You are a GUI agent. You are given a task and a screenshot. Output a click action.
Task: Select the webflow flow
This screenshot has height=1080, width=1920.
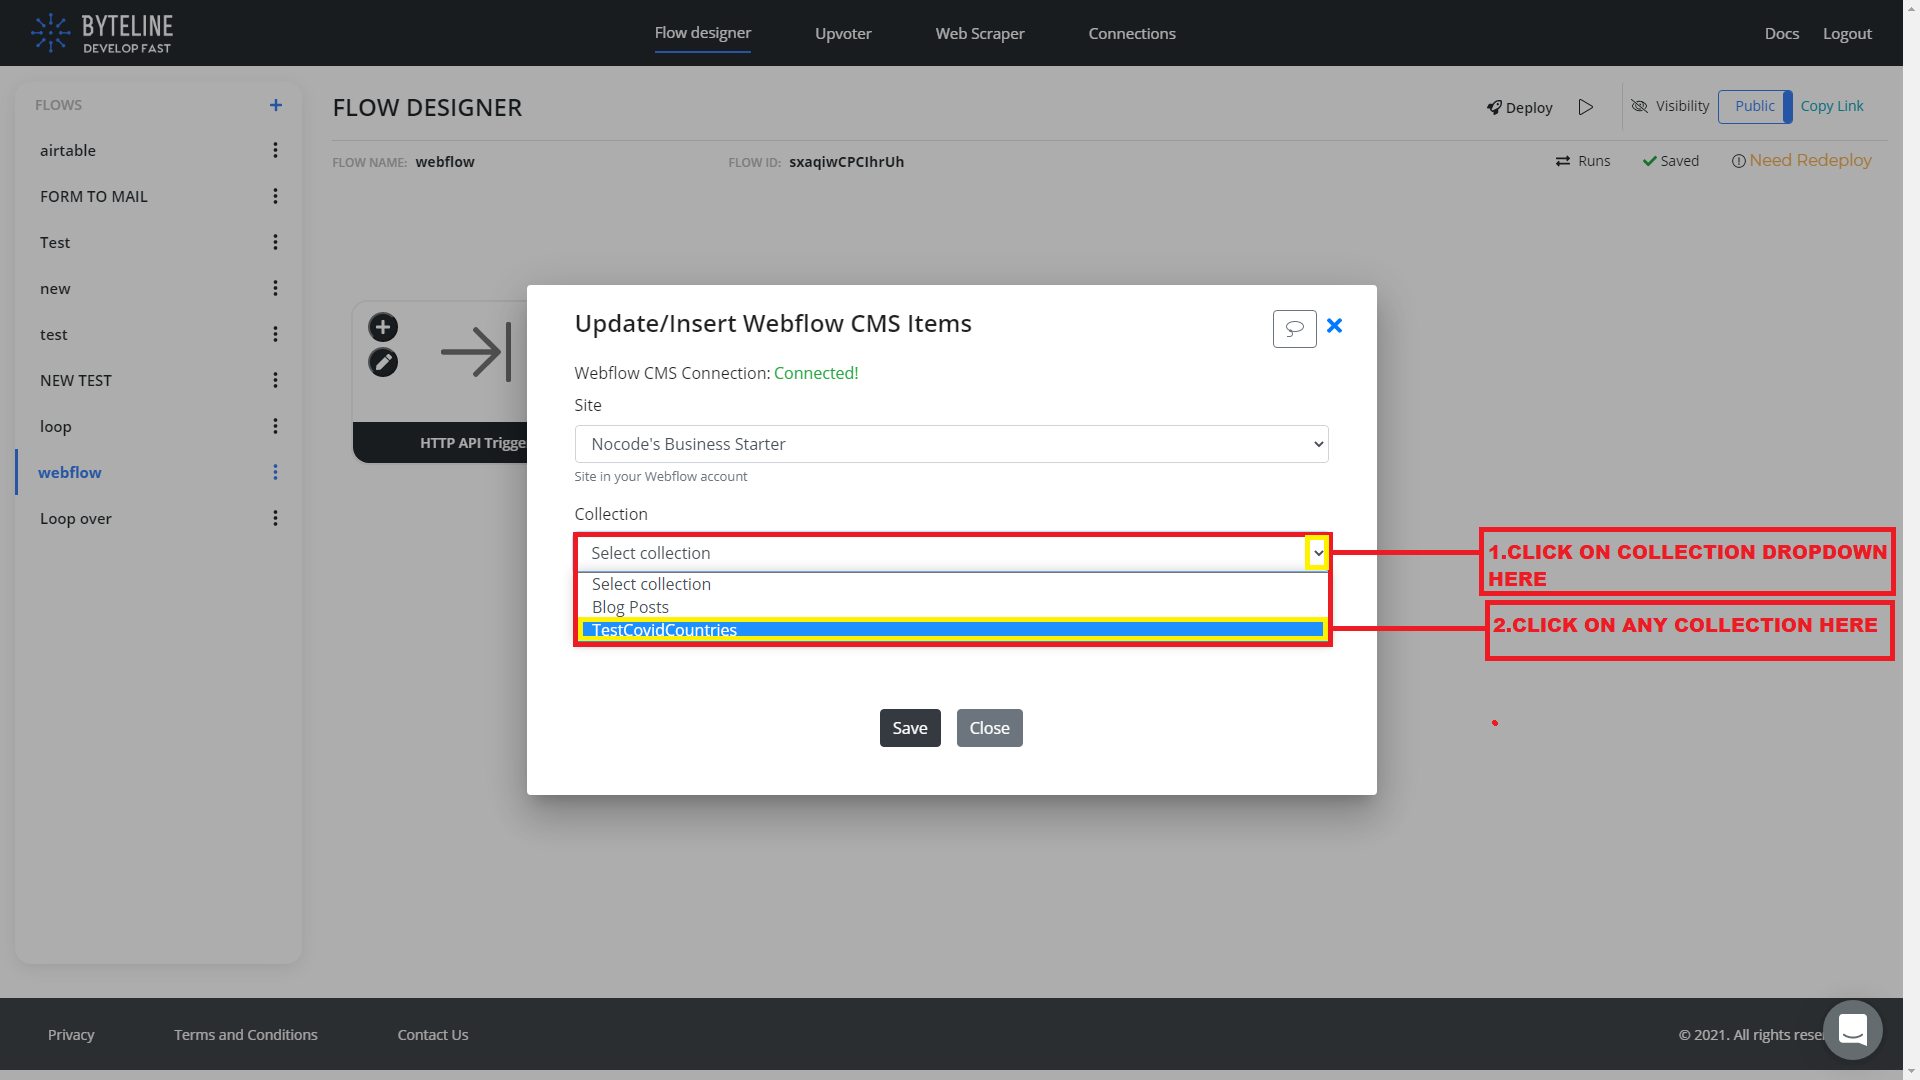pos(70,472)
